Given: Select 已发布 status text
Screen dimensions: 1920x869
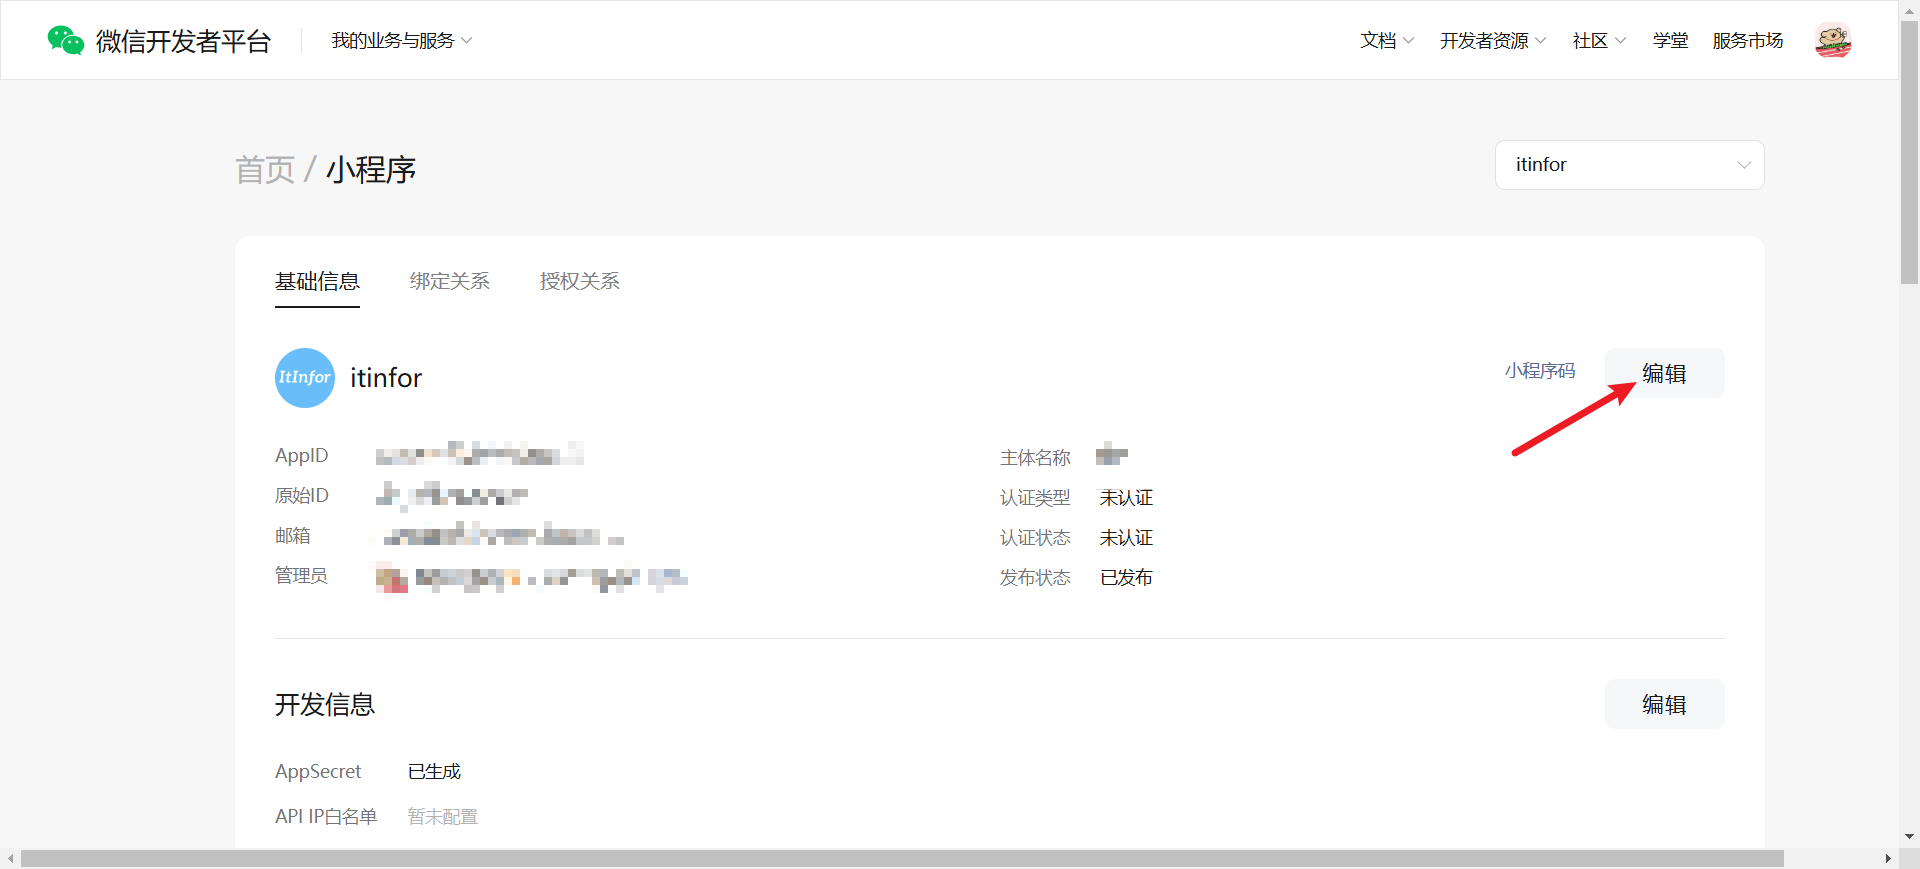Looking at the screenshot, I should click(1126, 578).
